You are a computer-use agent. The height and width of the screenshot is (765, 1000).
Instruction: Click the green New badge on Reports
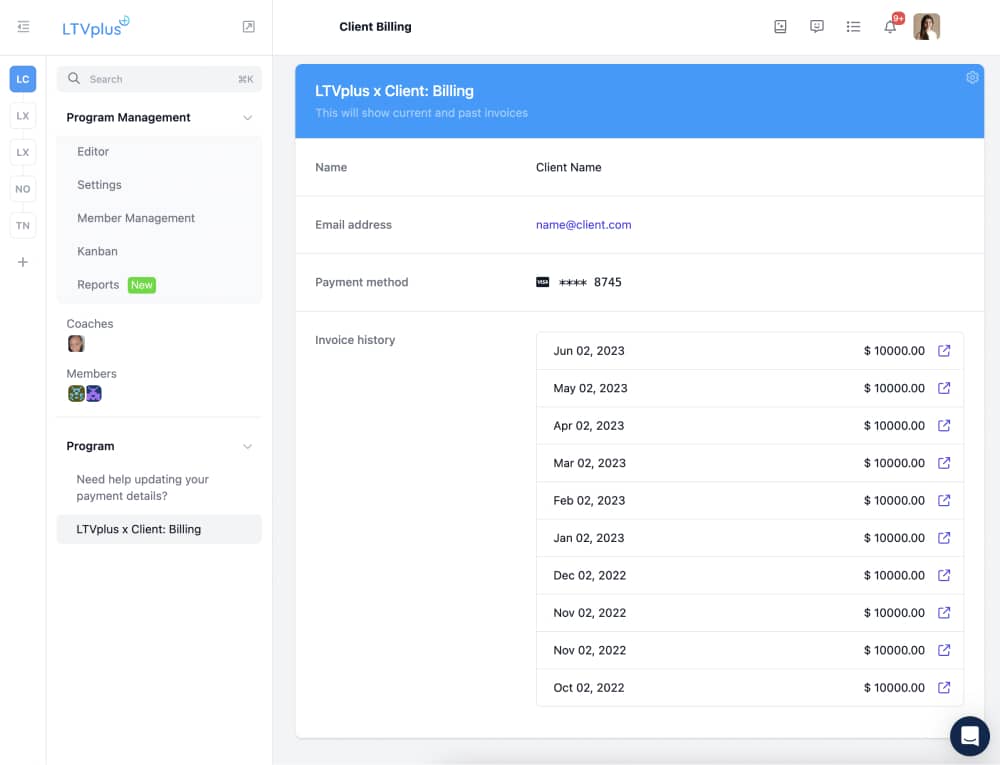point(142,285)
